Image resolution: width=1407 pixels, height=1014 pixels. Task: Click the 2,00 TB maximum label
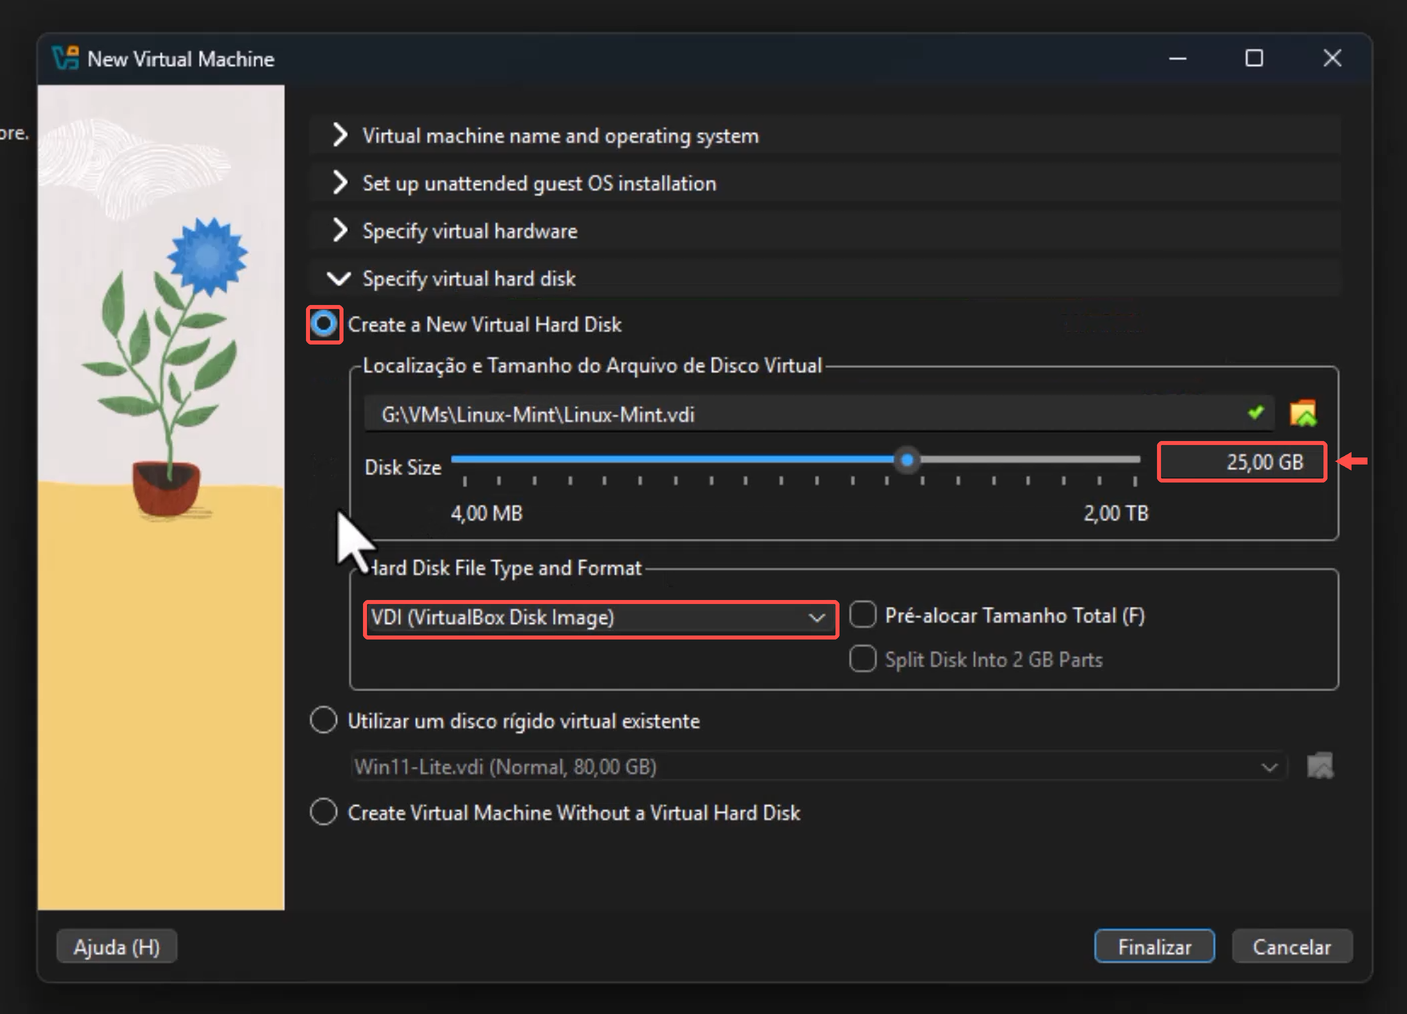coord(1116,513)
